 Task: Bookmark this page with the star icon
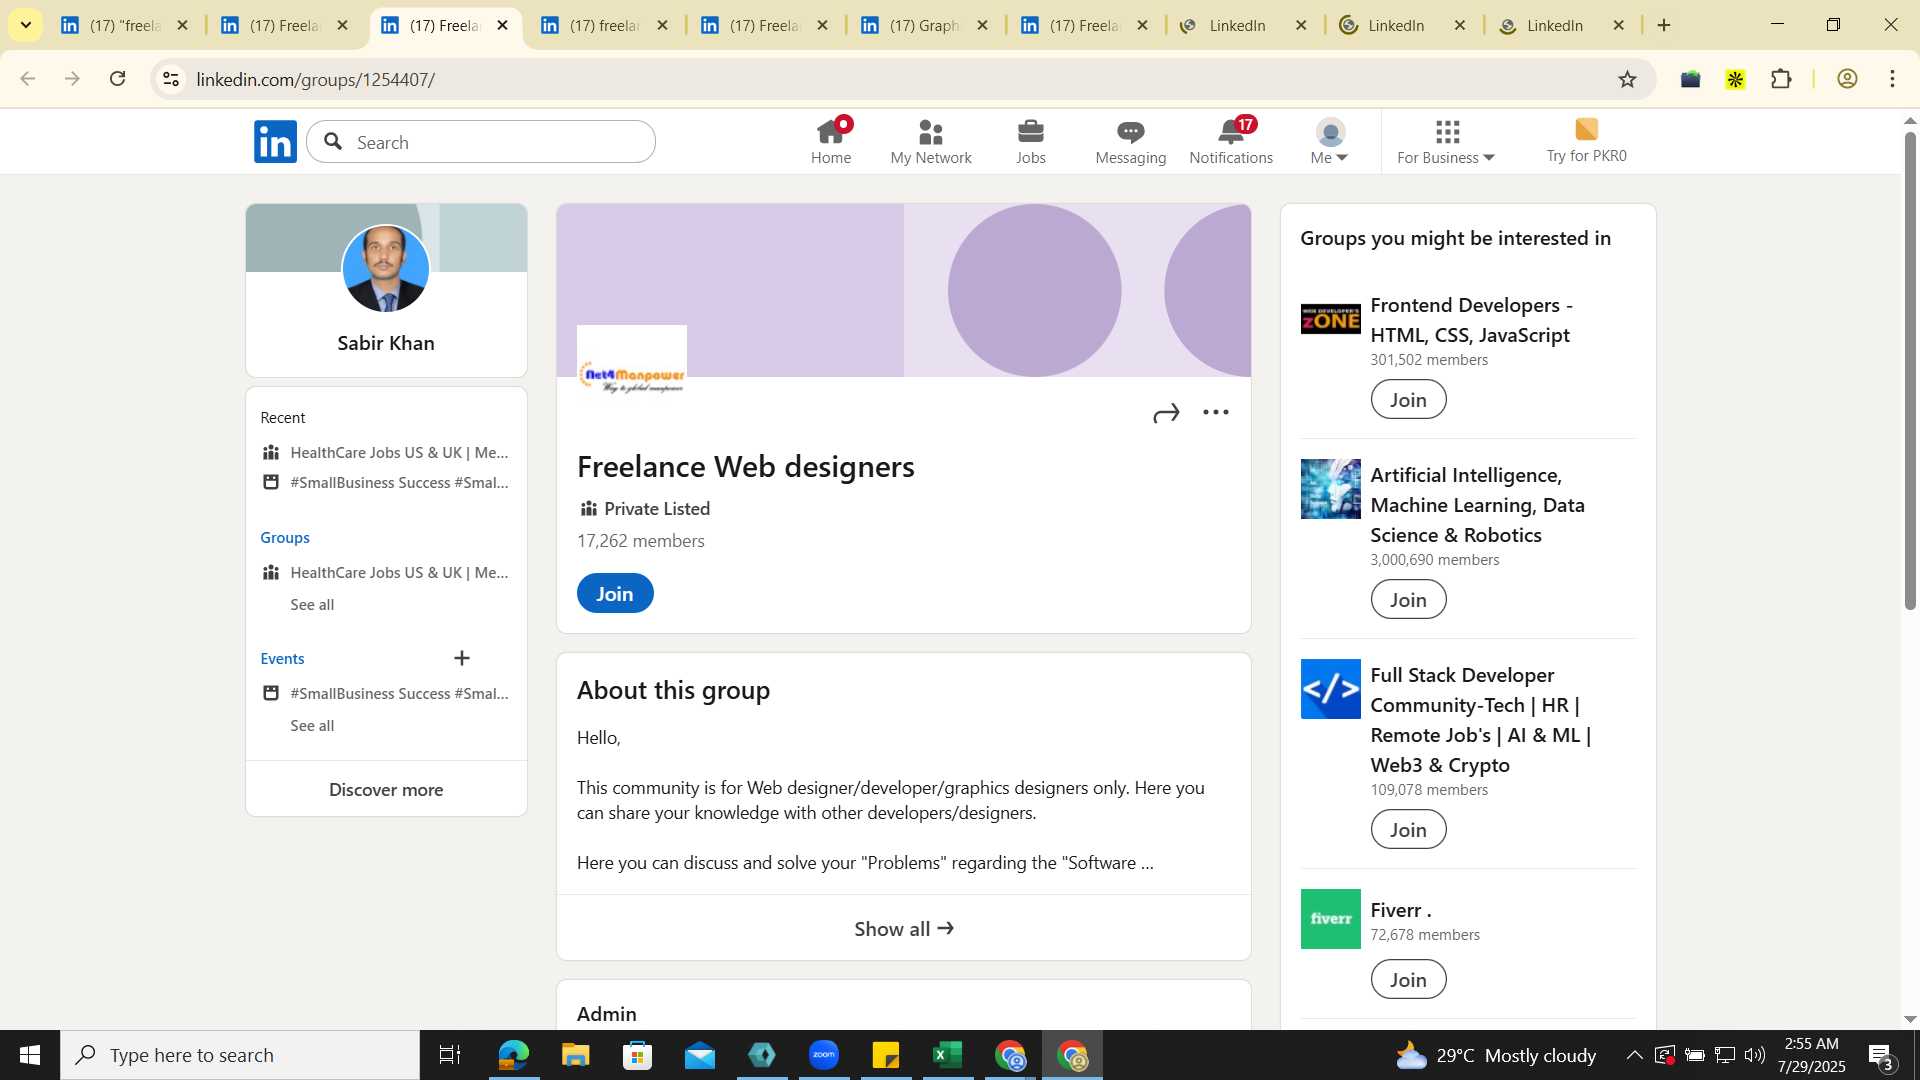tap(1628, 79)
